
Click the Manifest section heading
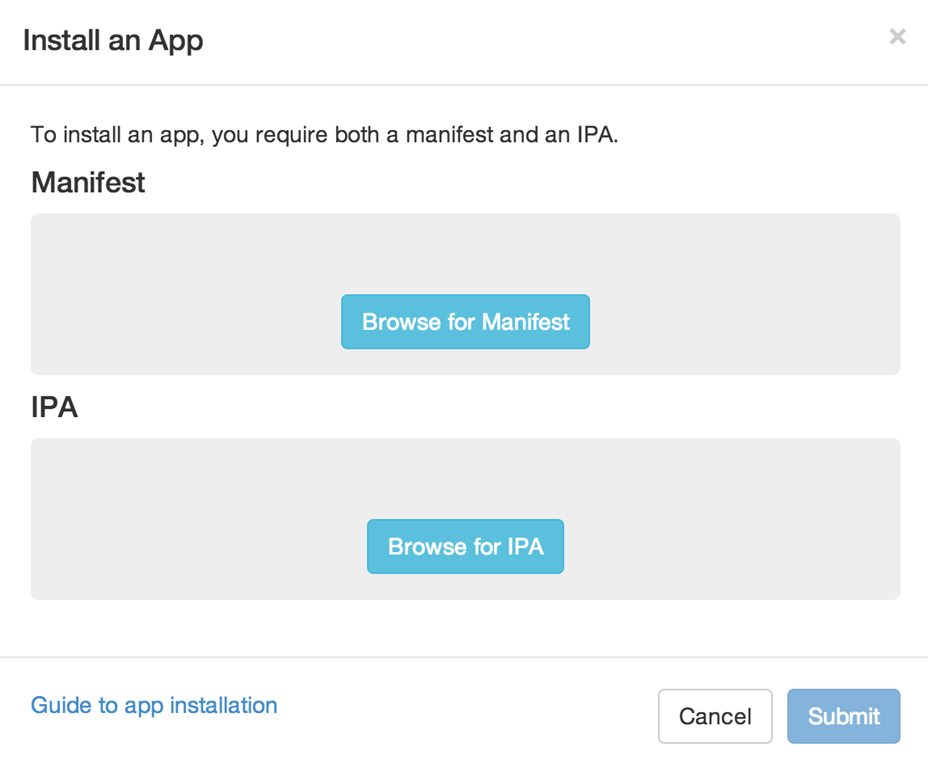pyautogui.click(x=88, y=182)
